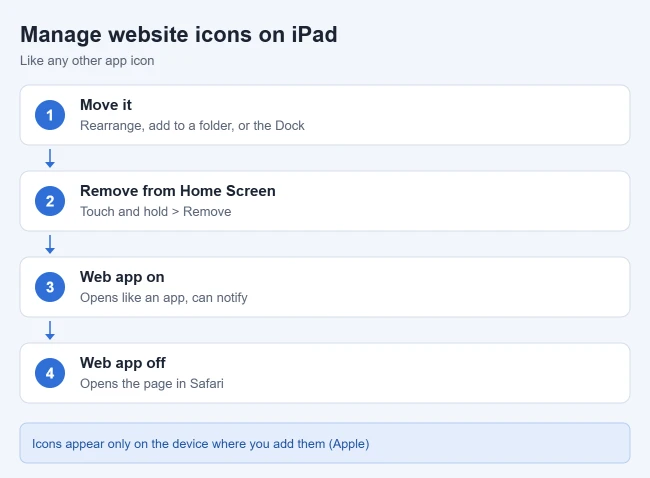Click 'Manage website icons on iPad' title
The height and width of the screenshot is (478, 650).
(x=179, y=34)
